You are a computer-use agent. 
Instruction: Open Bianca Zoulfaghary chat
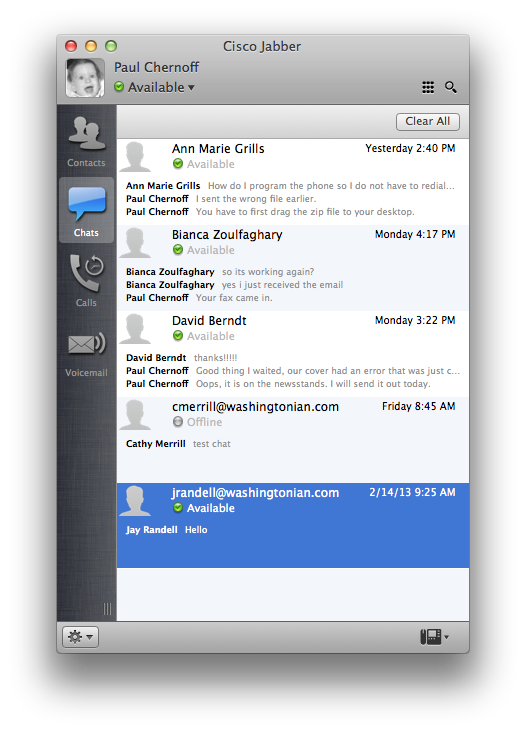coord(293,268)
